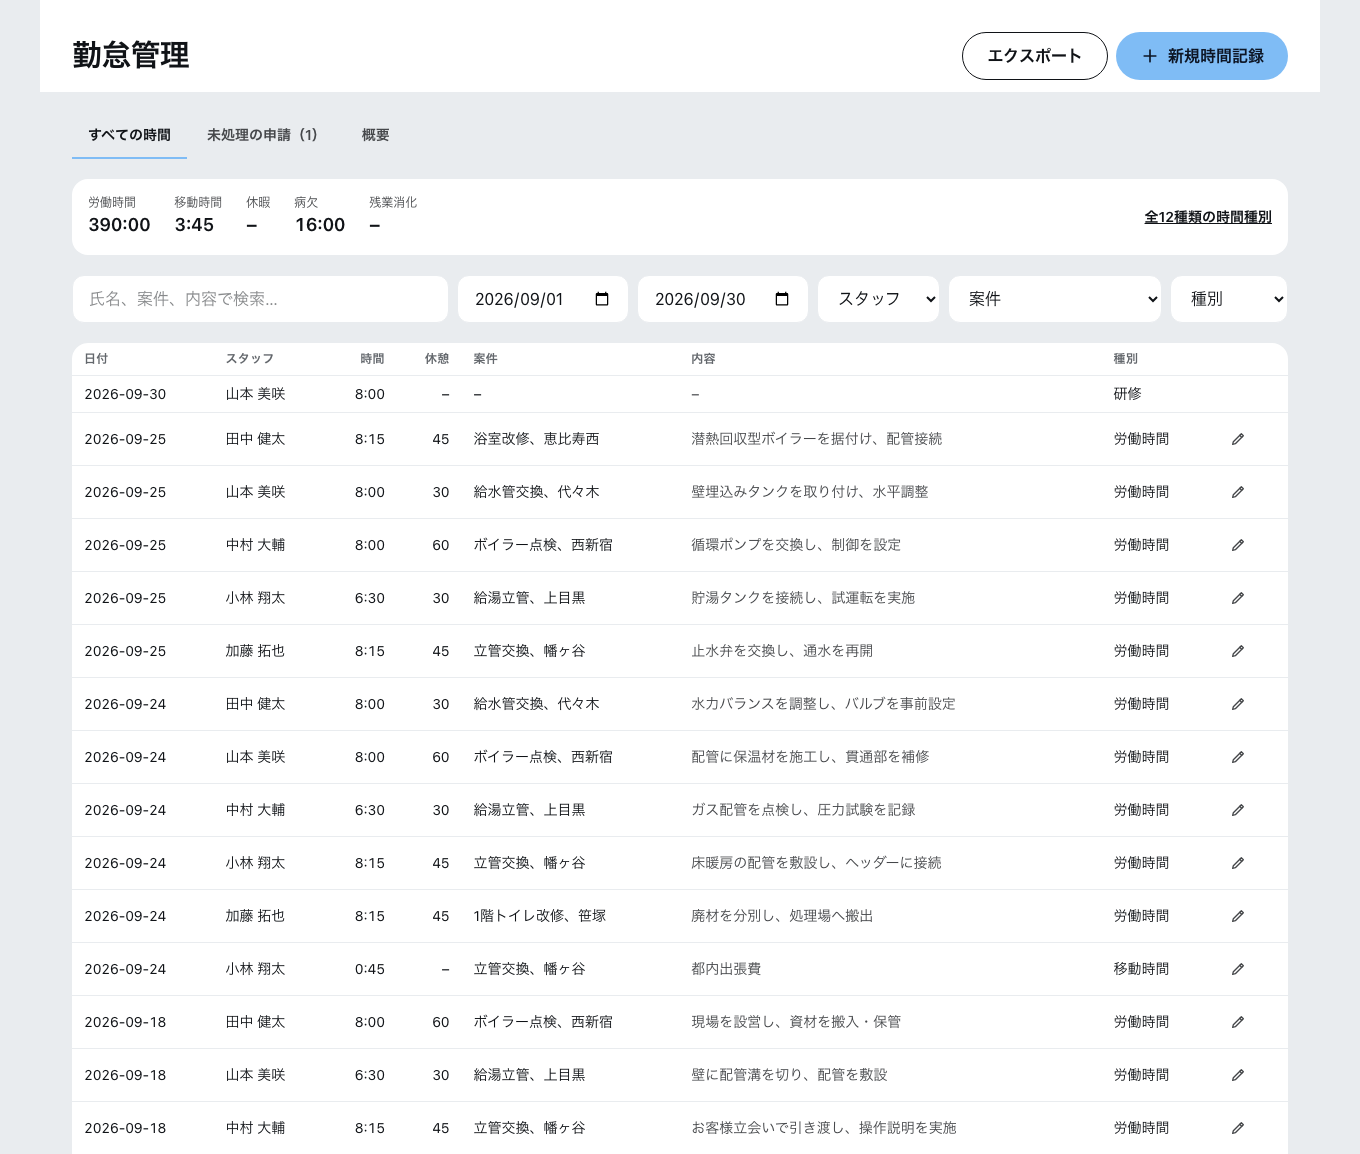Edit 山本 美咲 2026-09-24 ボイラー点検 entry
This screenshot has width=1360, height=1154.
1237,757
